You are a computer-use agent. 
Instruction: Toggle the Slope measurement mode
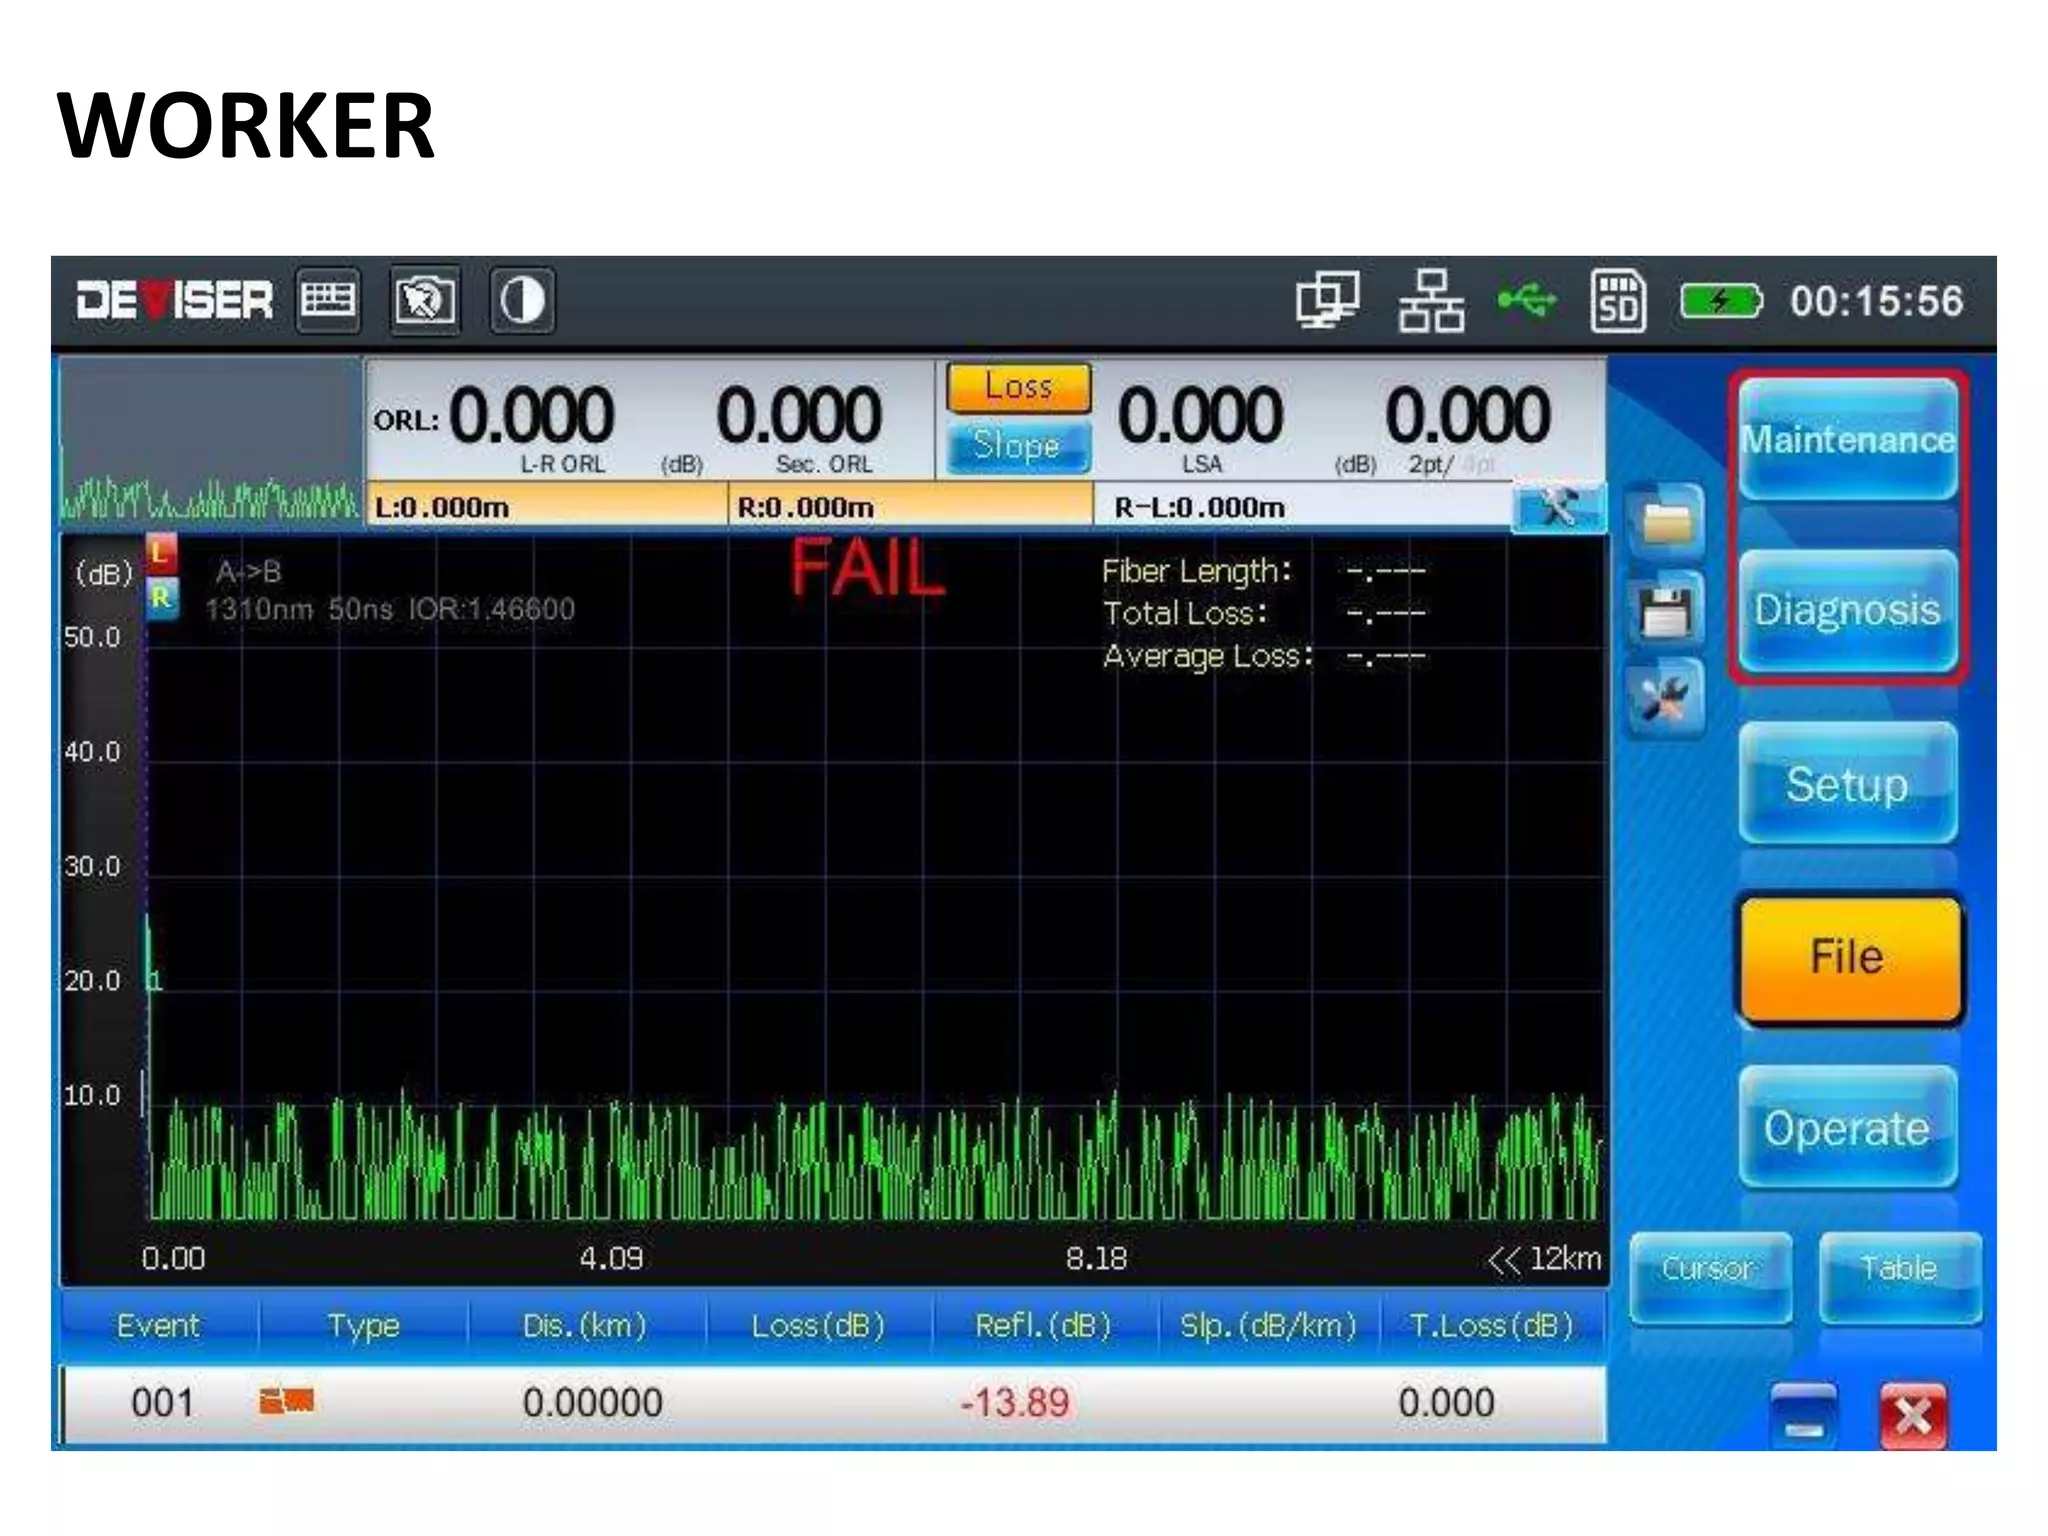tap(1017, 446)
